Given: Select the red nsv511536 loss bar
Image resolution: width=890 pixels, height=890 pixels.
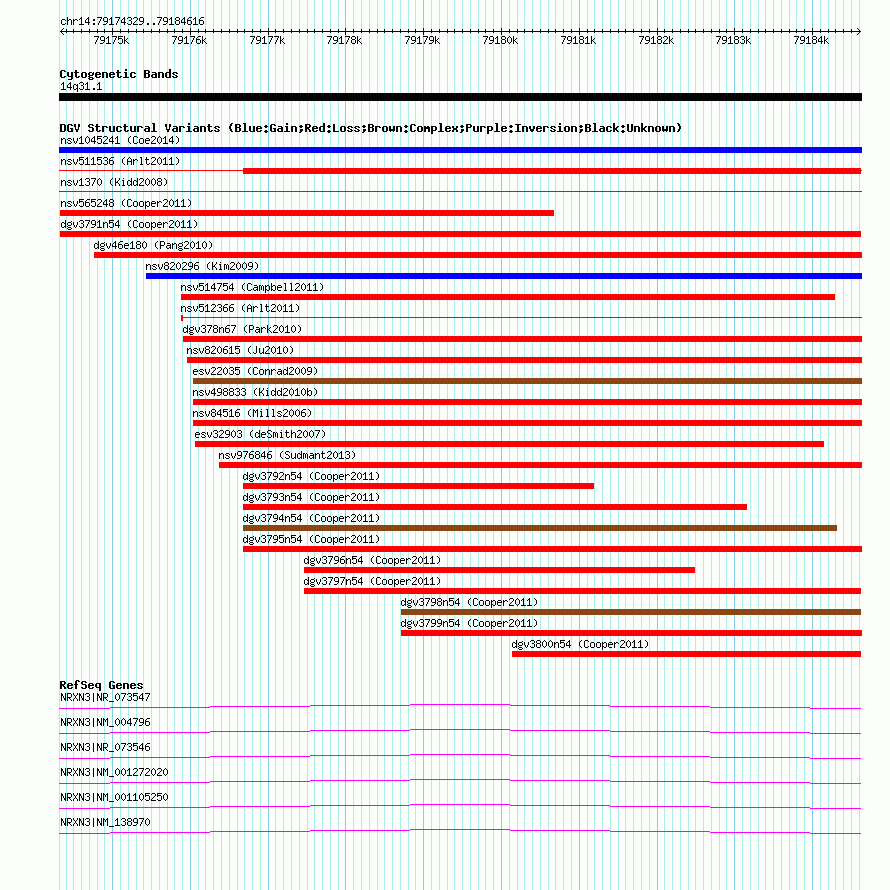Looking at the screenshot, I should point(552,171).
